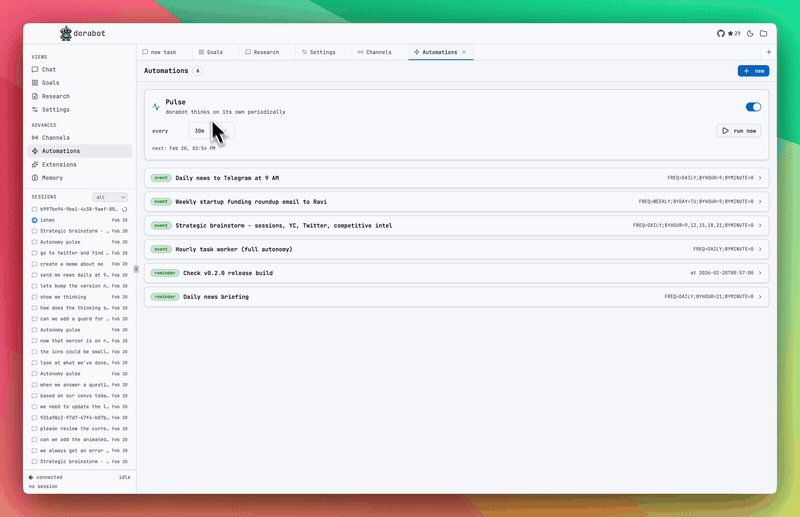Expand Daily news to Telegram at 9 AM
The width and height of the screenshot is (800, 517).
[457, 178]
